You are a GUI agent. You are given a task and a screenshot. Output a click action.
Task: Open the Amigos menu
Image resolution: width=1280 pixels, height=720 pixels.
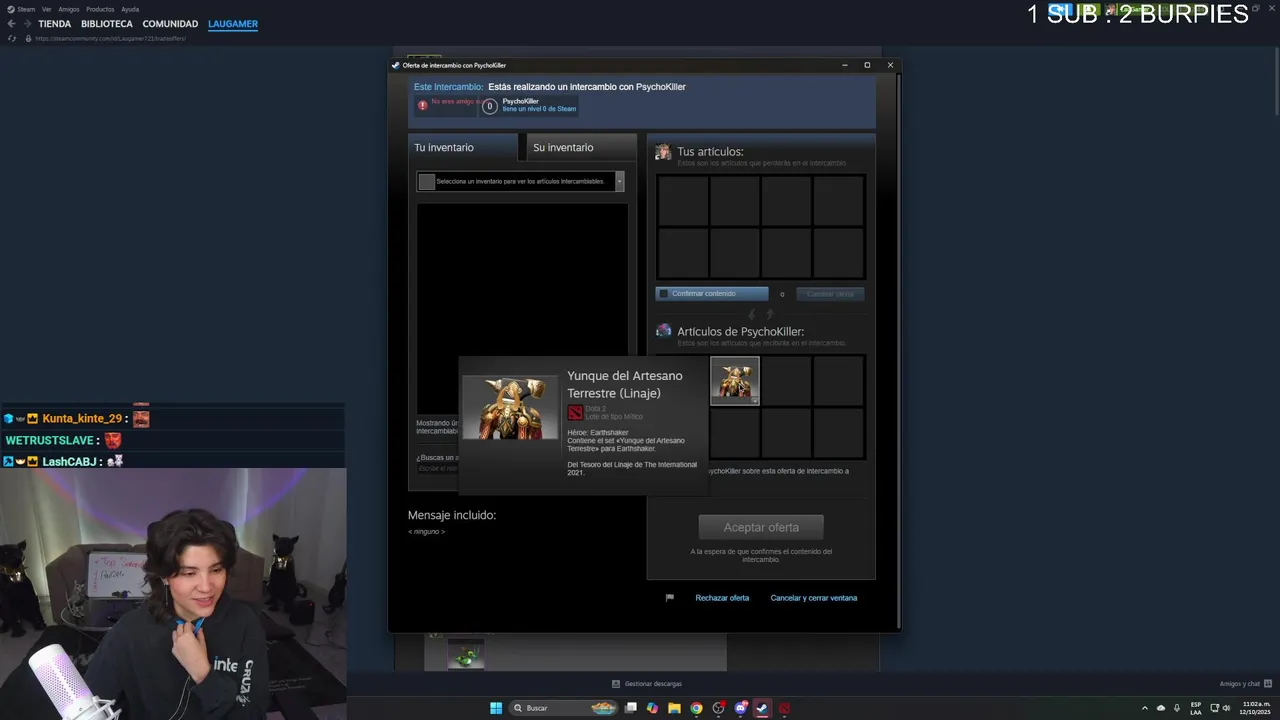click(x=69, y=9)
